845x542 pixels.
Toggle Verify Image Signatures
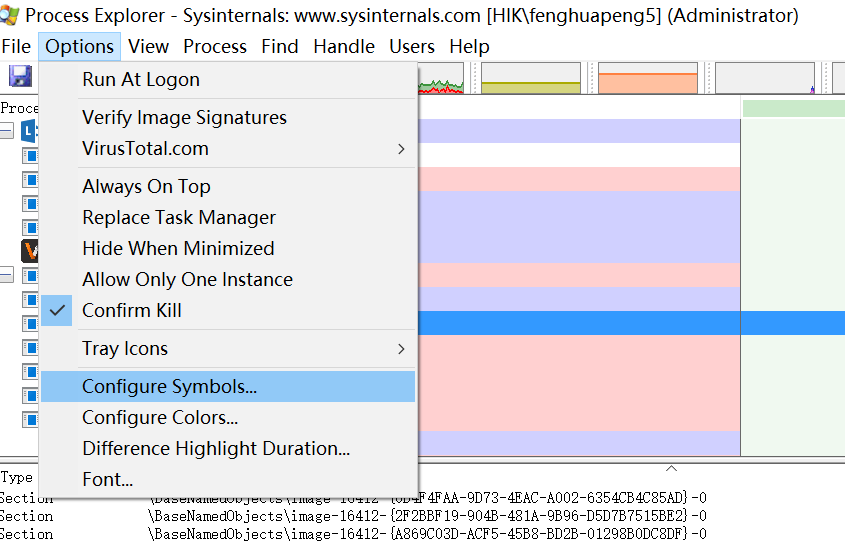click(x=228, y=117)
